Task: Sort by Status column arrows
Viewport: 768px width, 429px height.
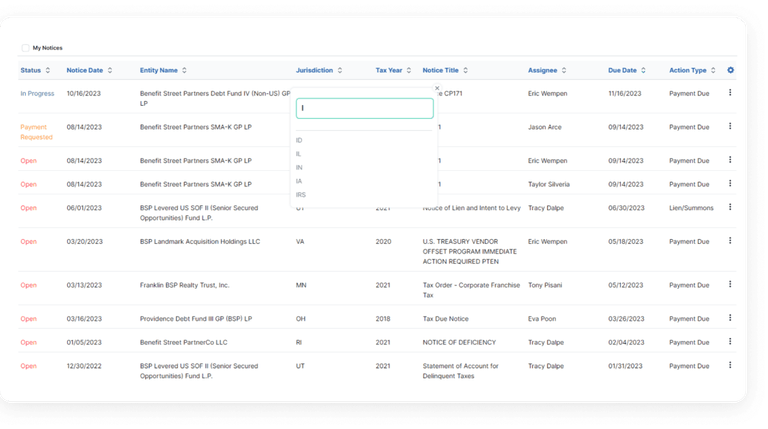Action: [48, 71]
